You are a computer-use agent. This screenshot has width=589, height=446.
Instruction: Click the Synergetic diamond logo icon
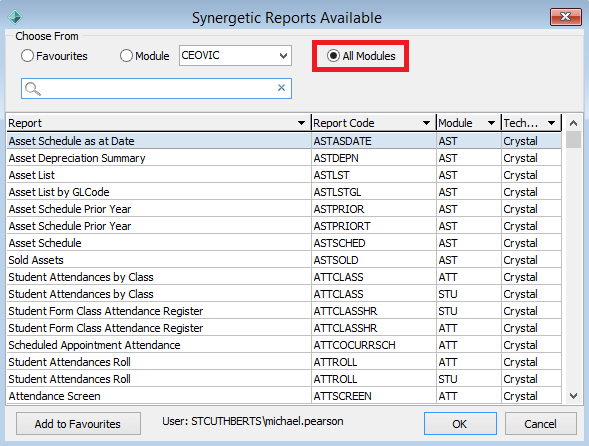tap(15, 17)
